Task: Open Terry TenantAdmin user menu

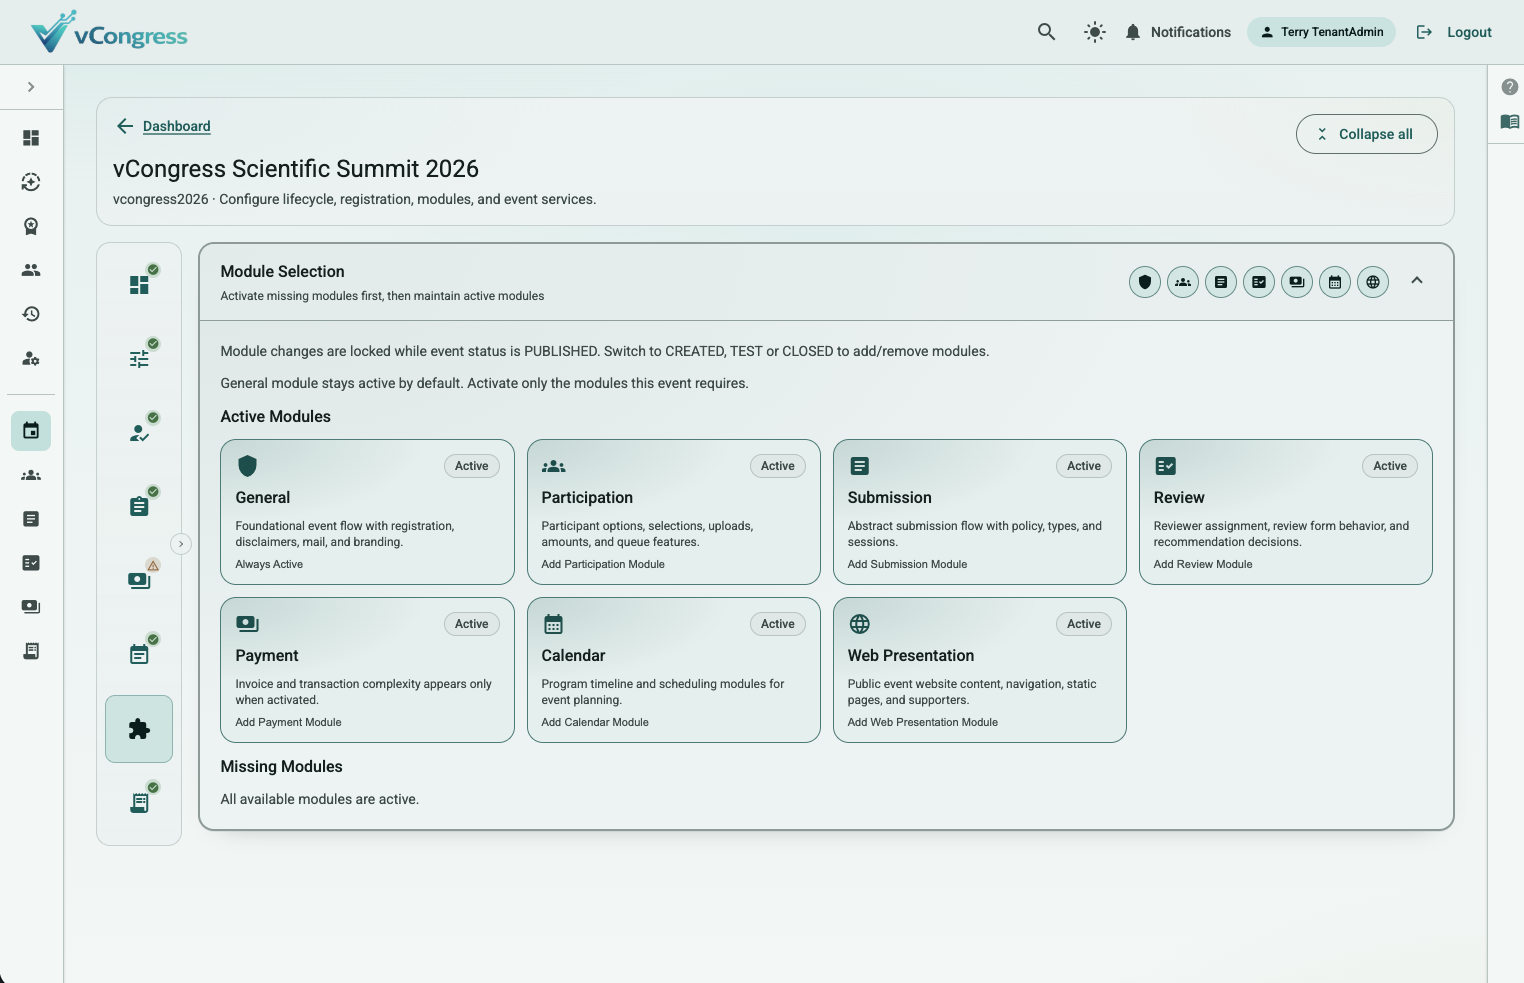Action: click(1321, 32)
